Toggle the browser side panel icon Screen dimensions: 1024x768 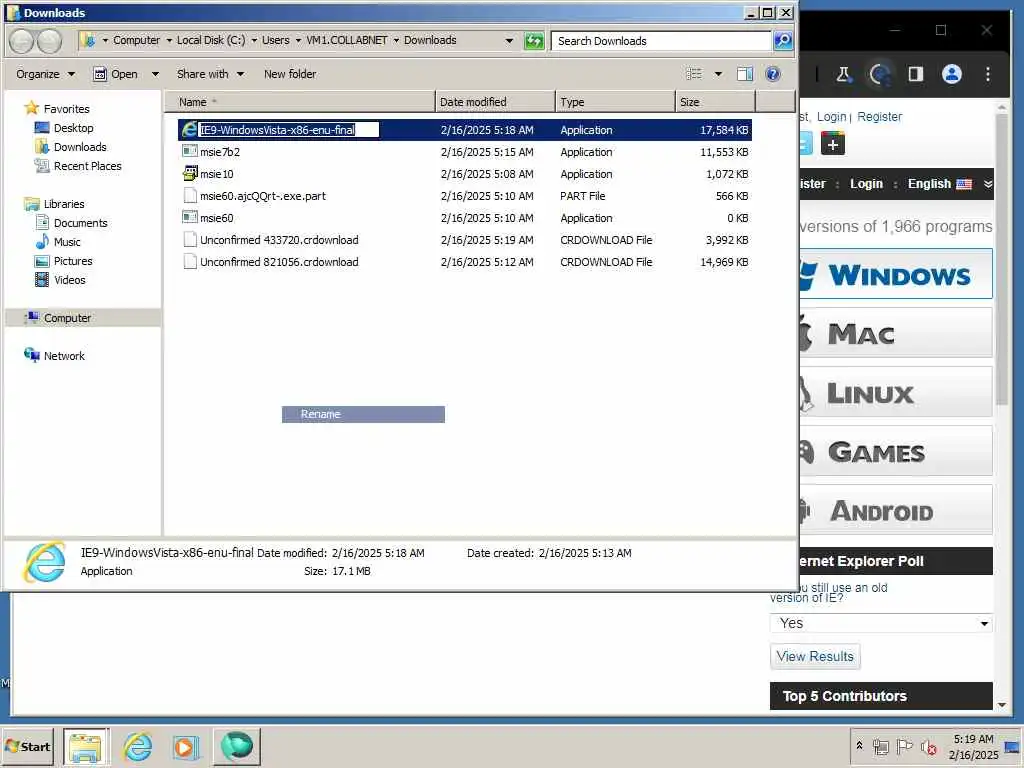pos(916,74)
